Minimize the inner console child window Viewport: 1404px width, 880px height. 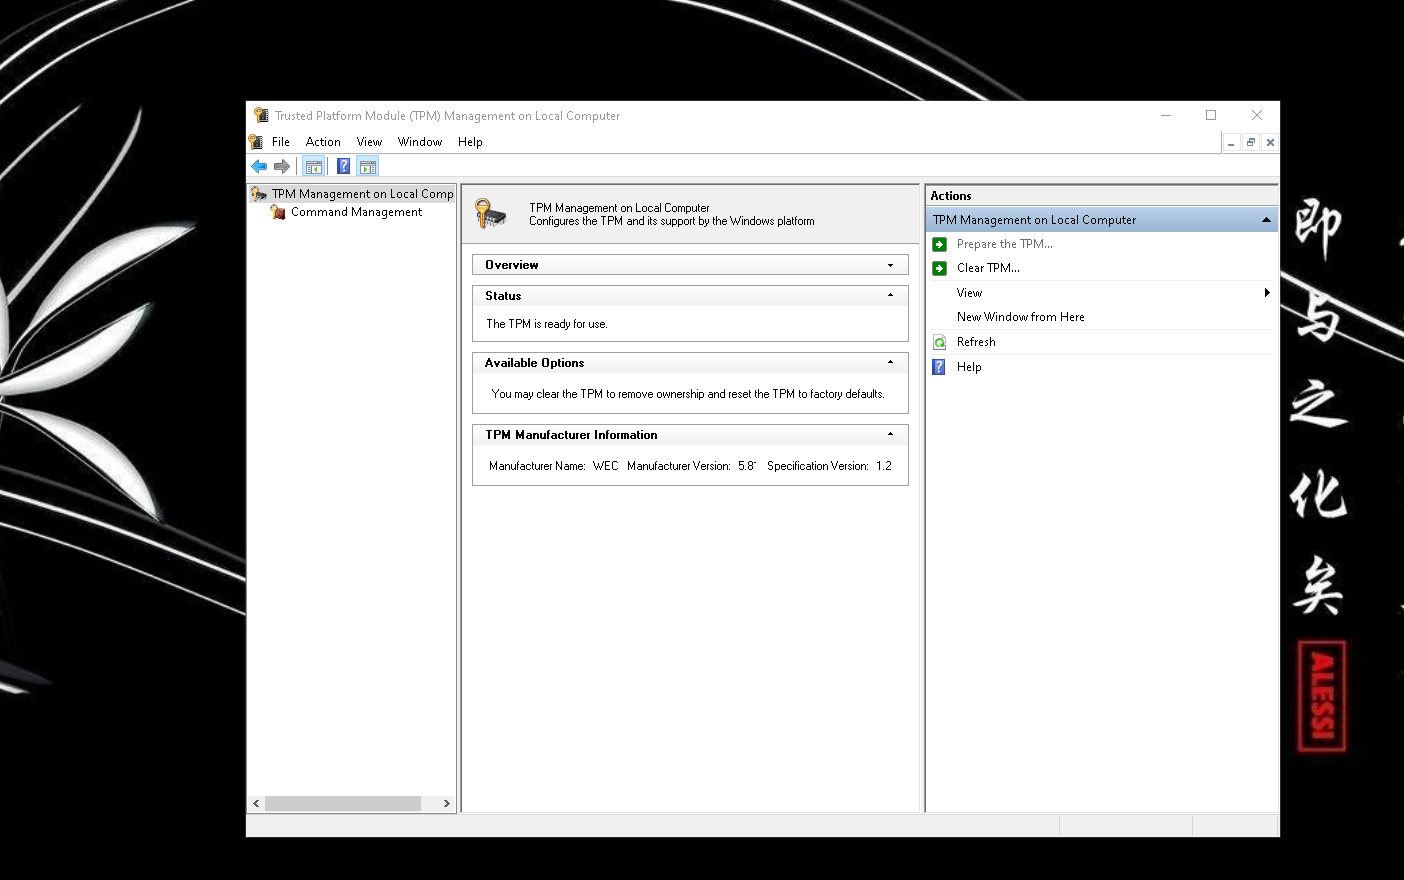(x=1232, y=143)
